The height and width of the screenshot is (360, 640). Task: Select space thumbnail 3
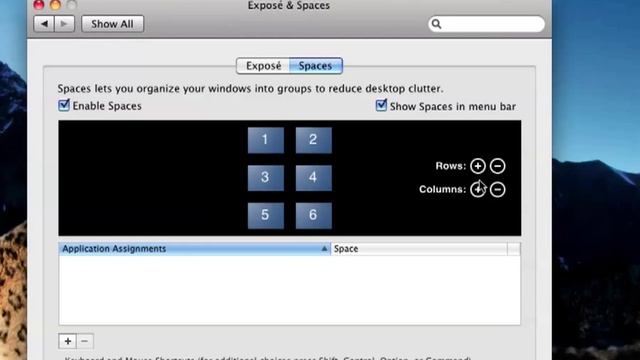[x=266, y=178]
